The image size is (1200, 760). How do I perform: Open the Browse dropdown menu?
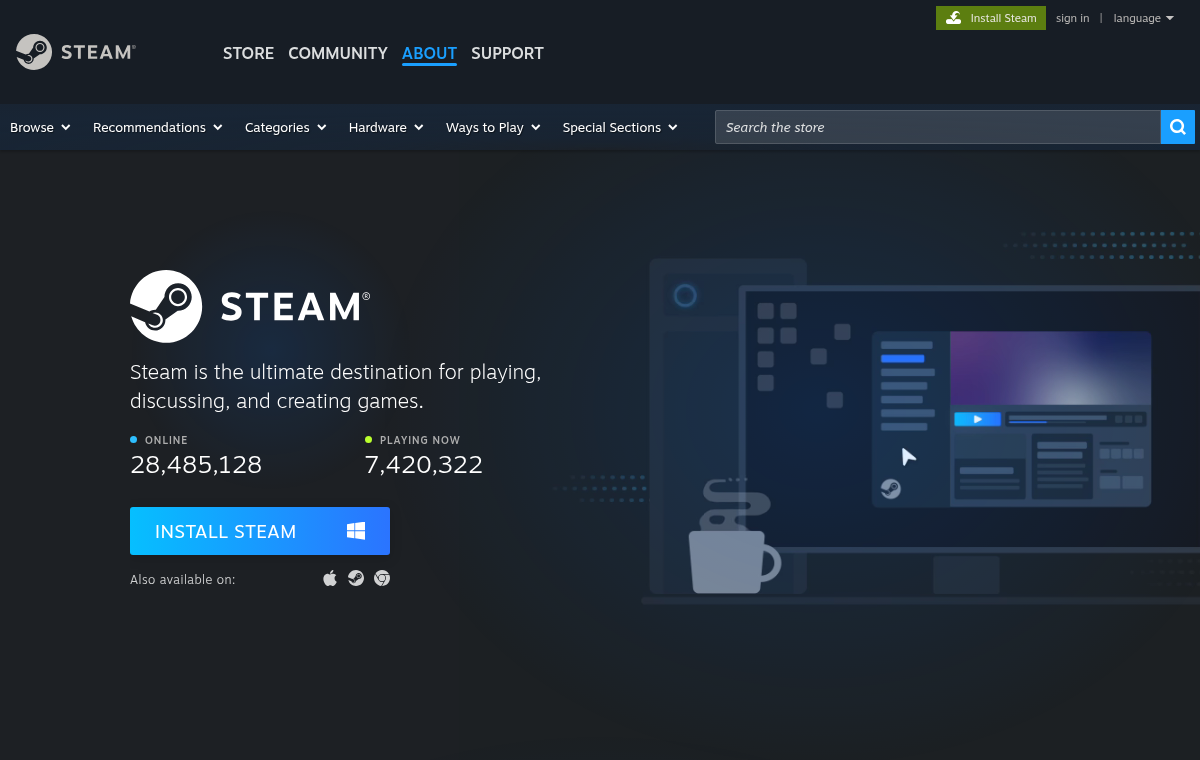coord(40,127)
